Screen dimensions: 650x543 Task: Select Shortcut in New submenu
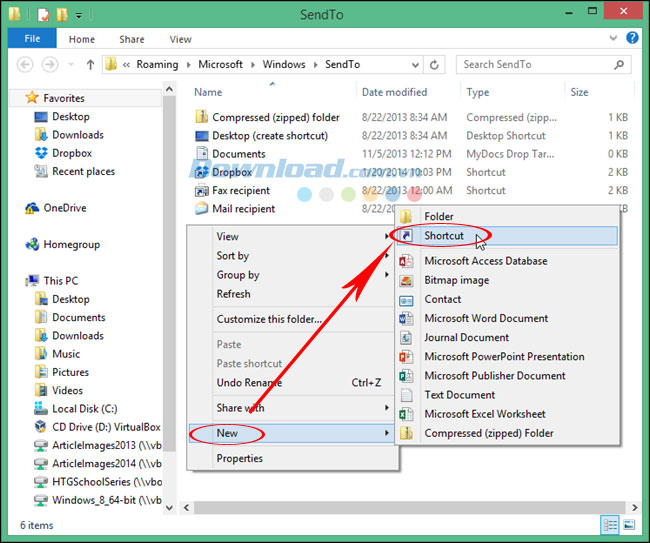pyautogui.click(x=507, y=236)
